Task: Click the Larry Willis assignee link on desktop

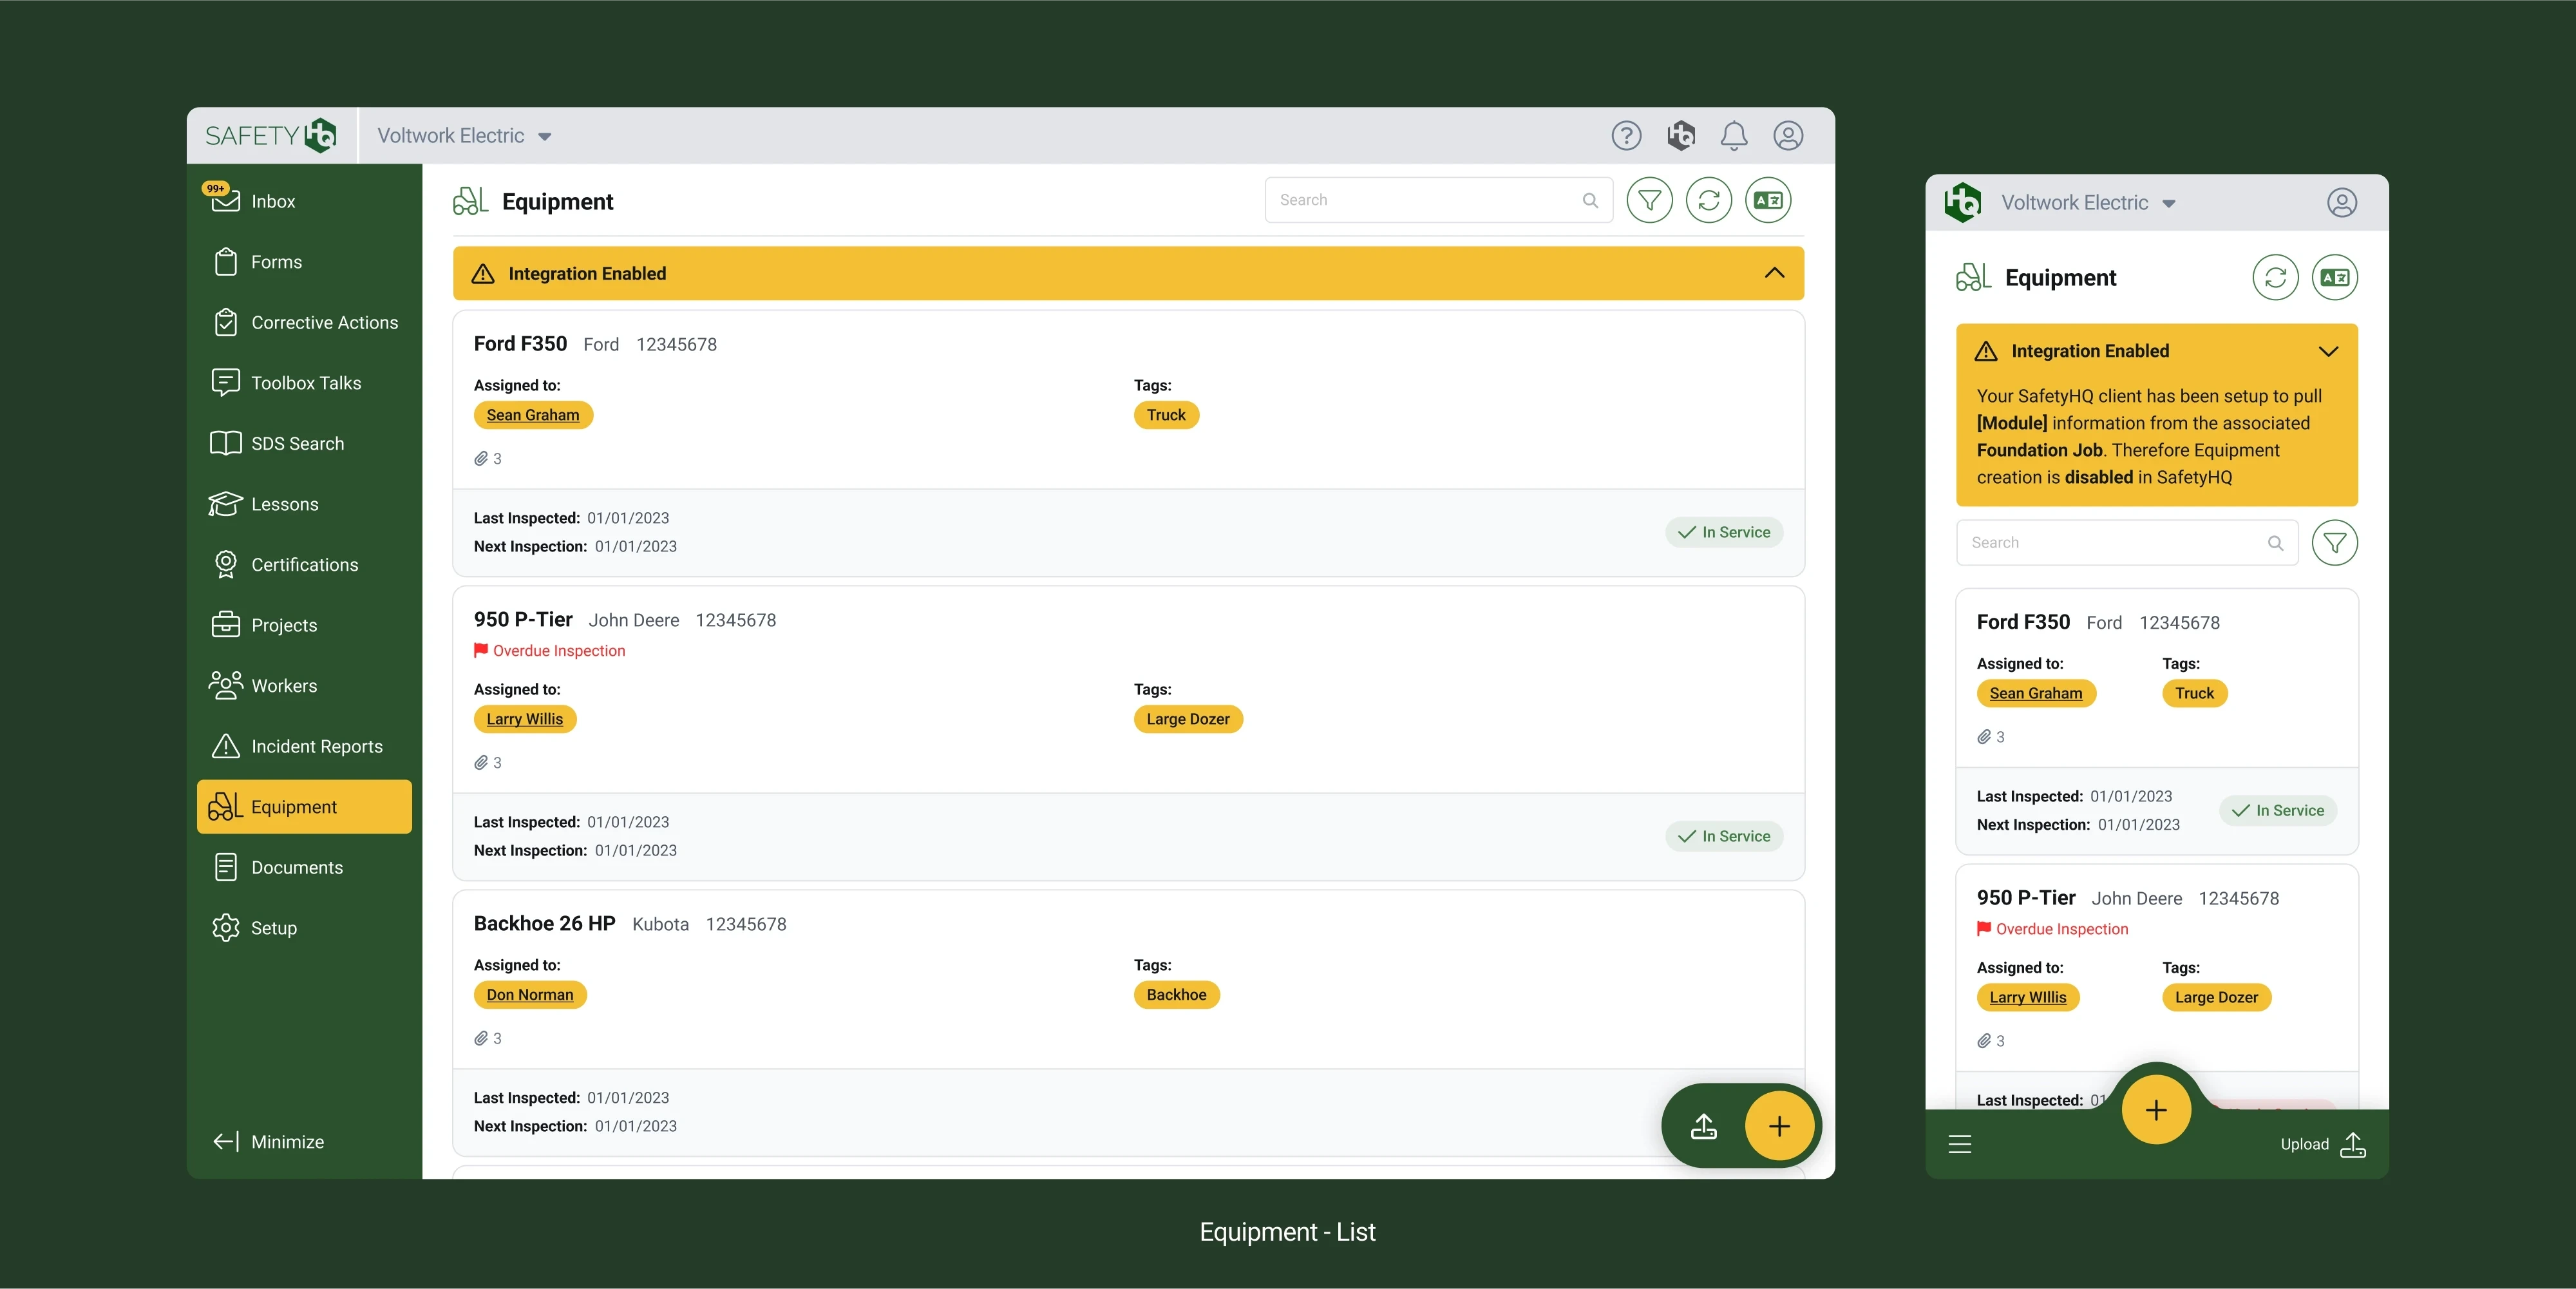Action: pos(524,719)
